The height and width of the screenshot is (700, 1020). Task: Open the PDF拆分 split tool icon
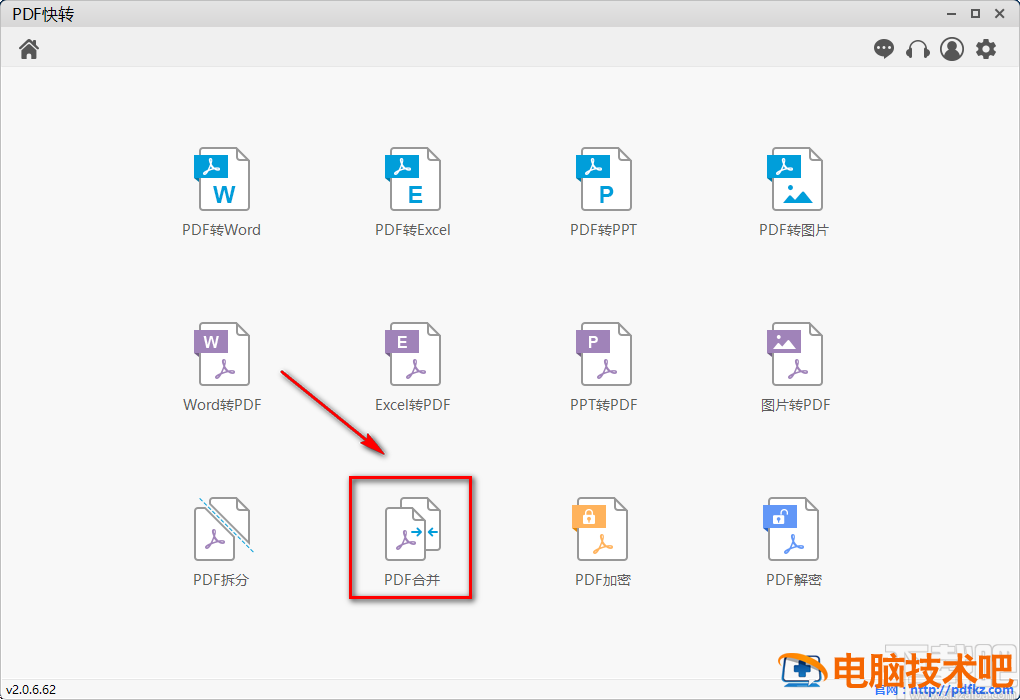tap(223, 529)
